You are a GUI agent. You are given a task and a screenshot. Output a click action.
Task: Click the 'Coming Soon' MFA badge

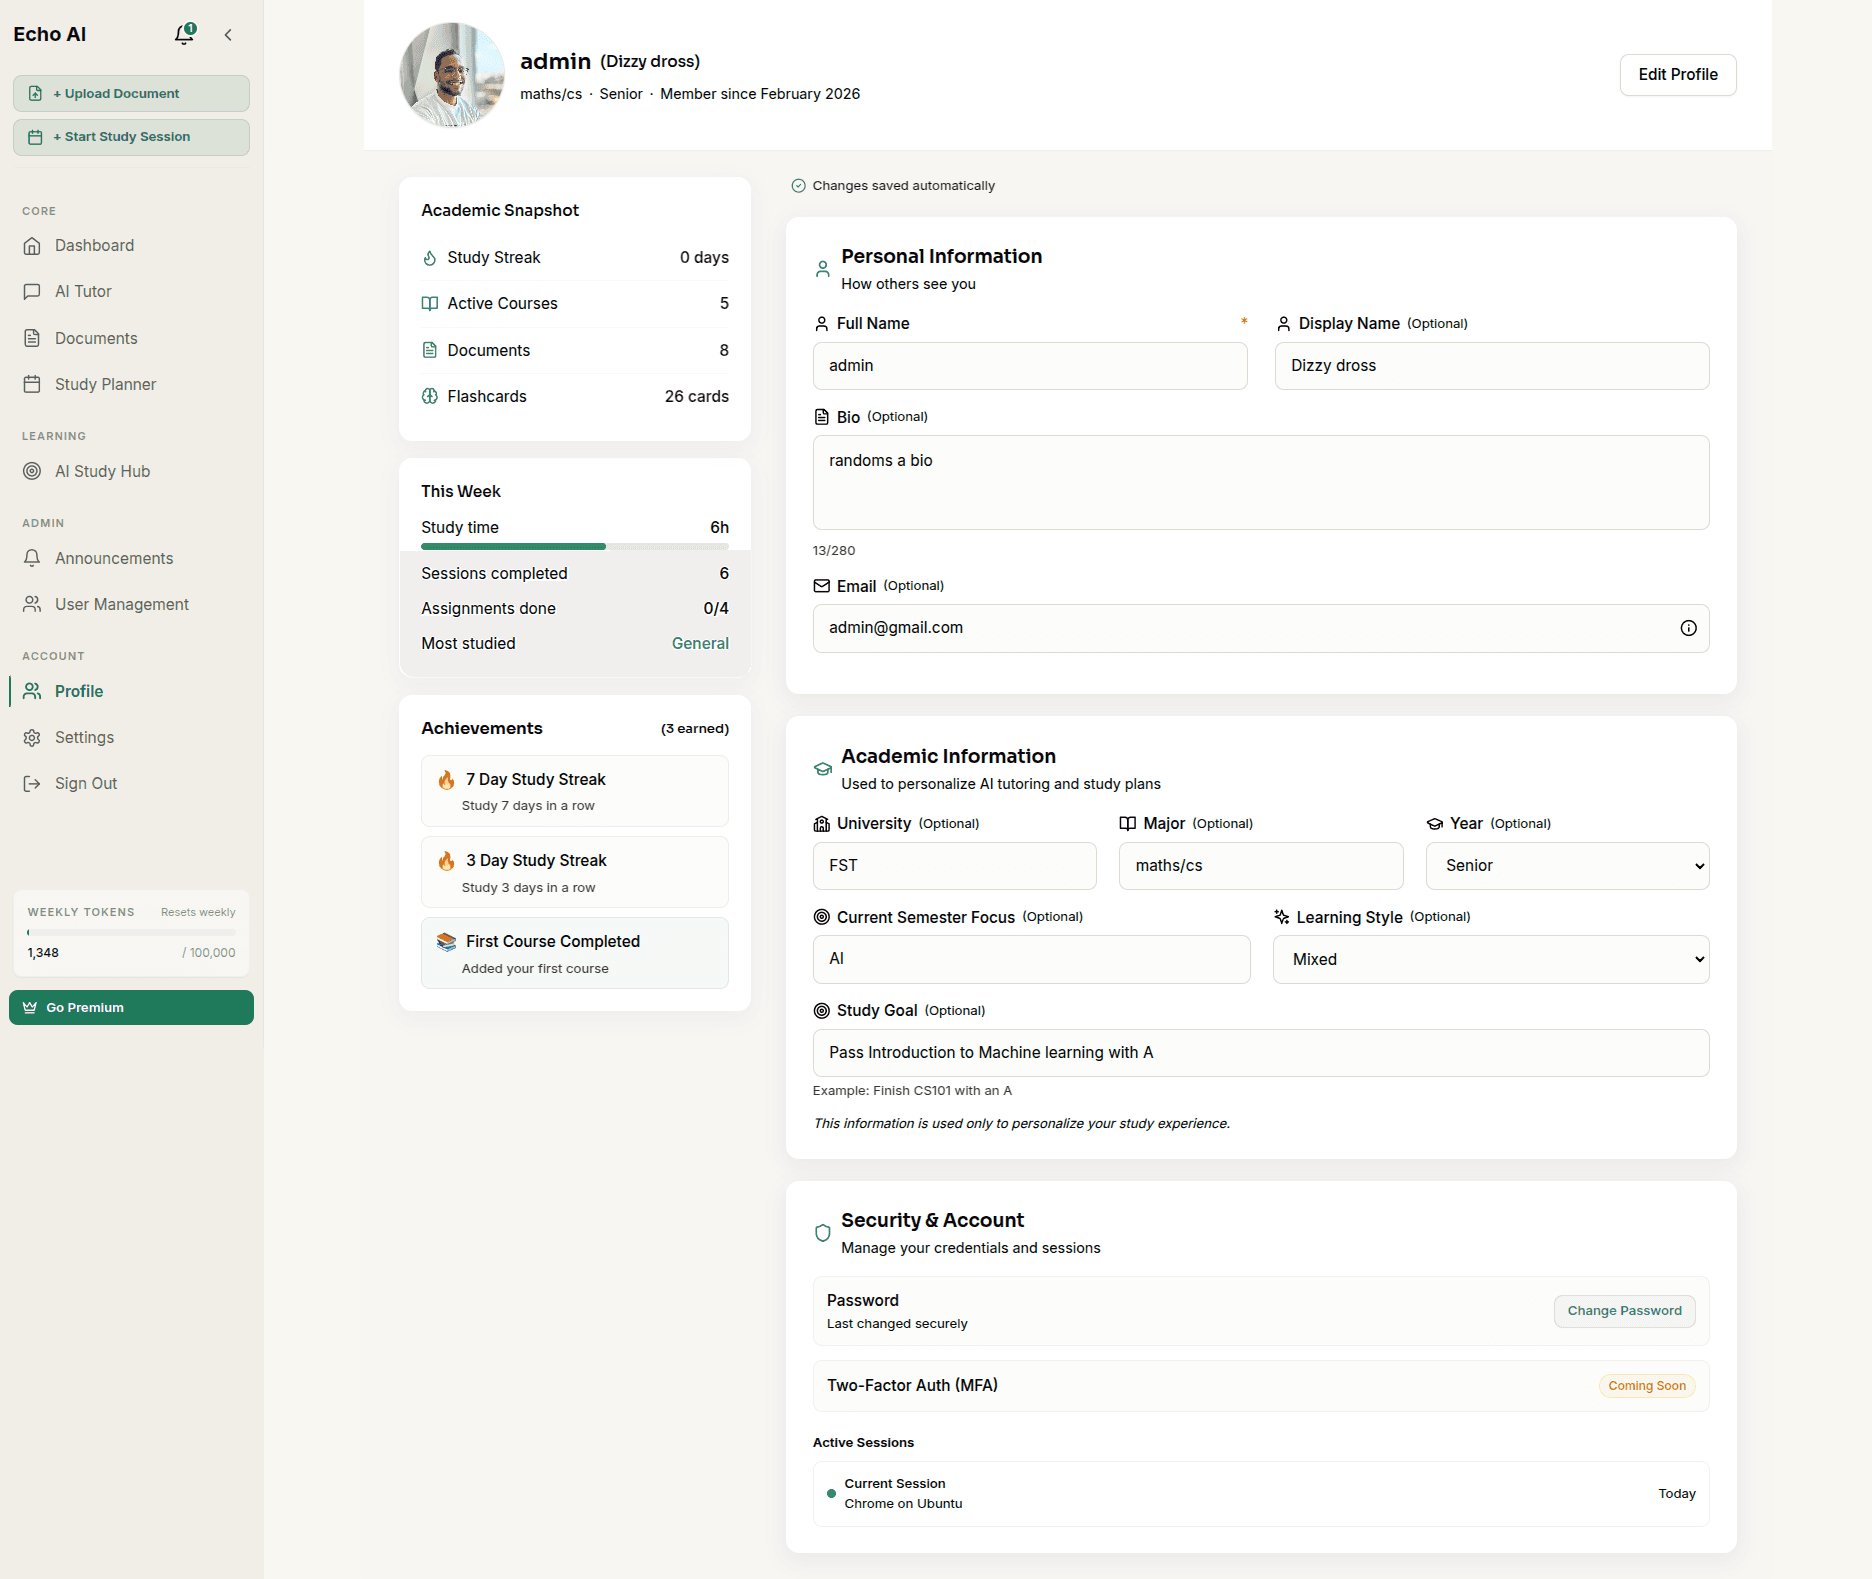(x=1646, y=1386)
